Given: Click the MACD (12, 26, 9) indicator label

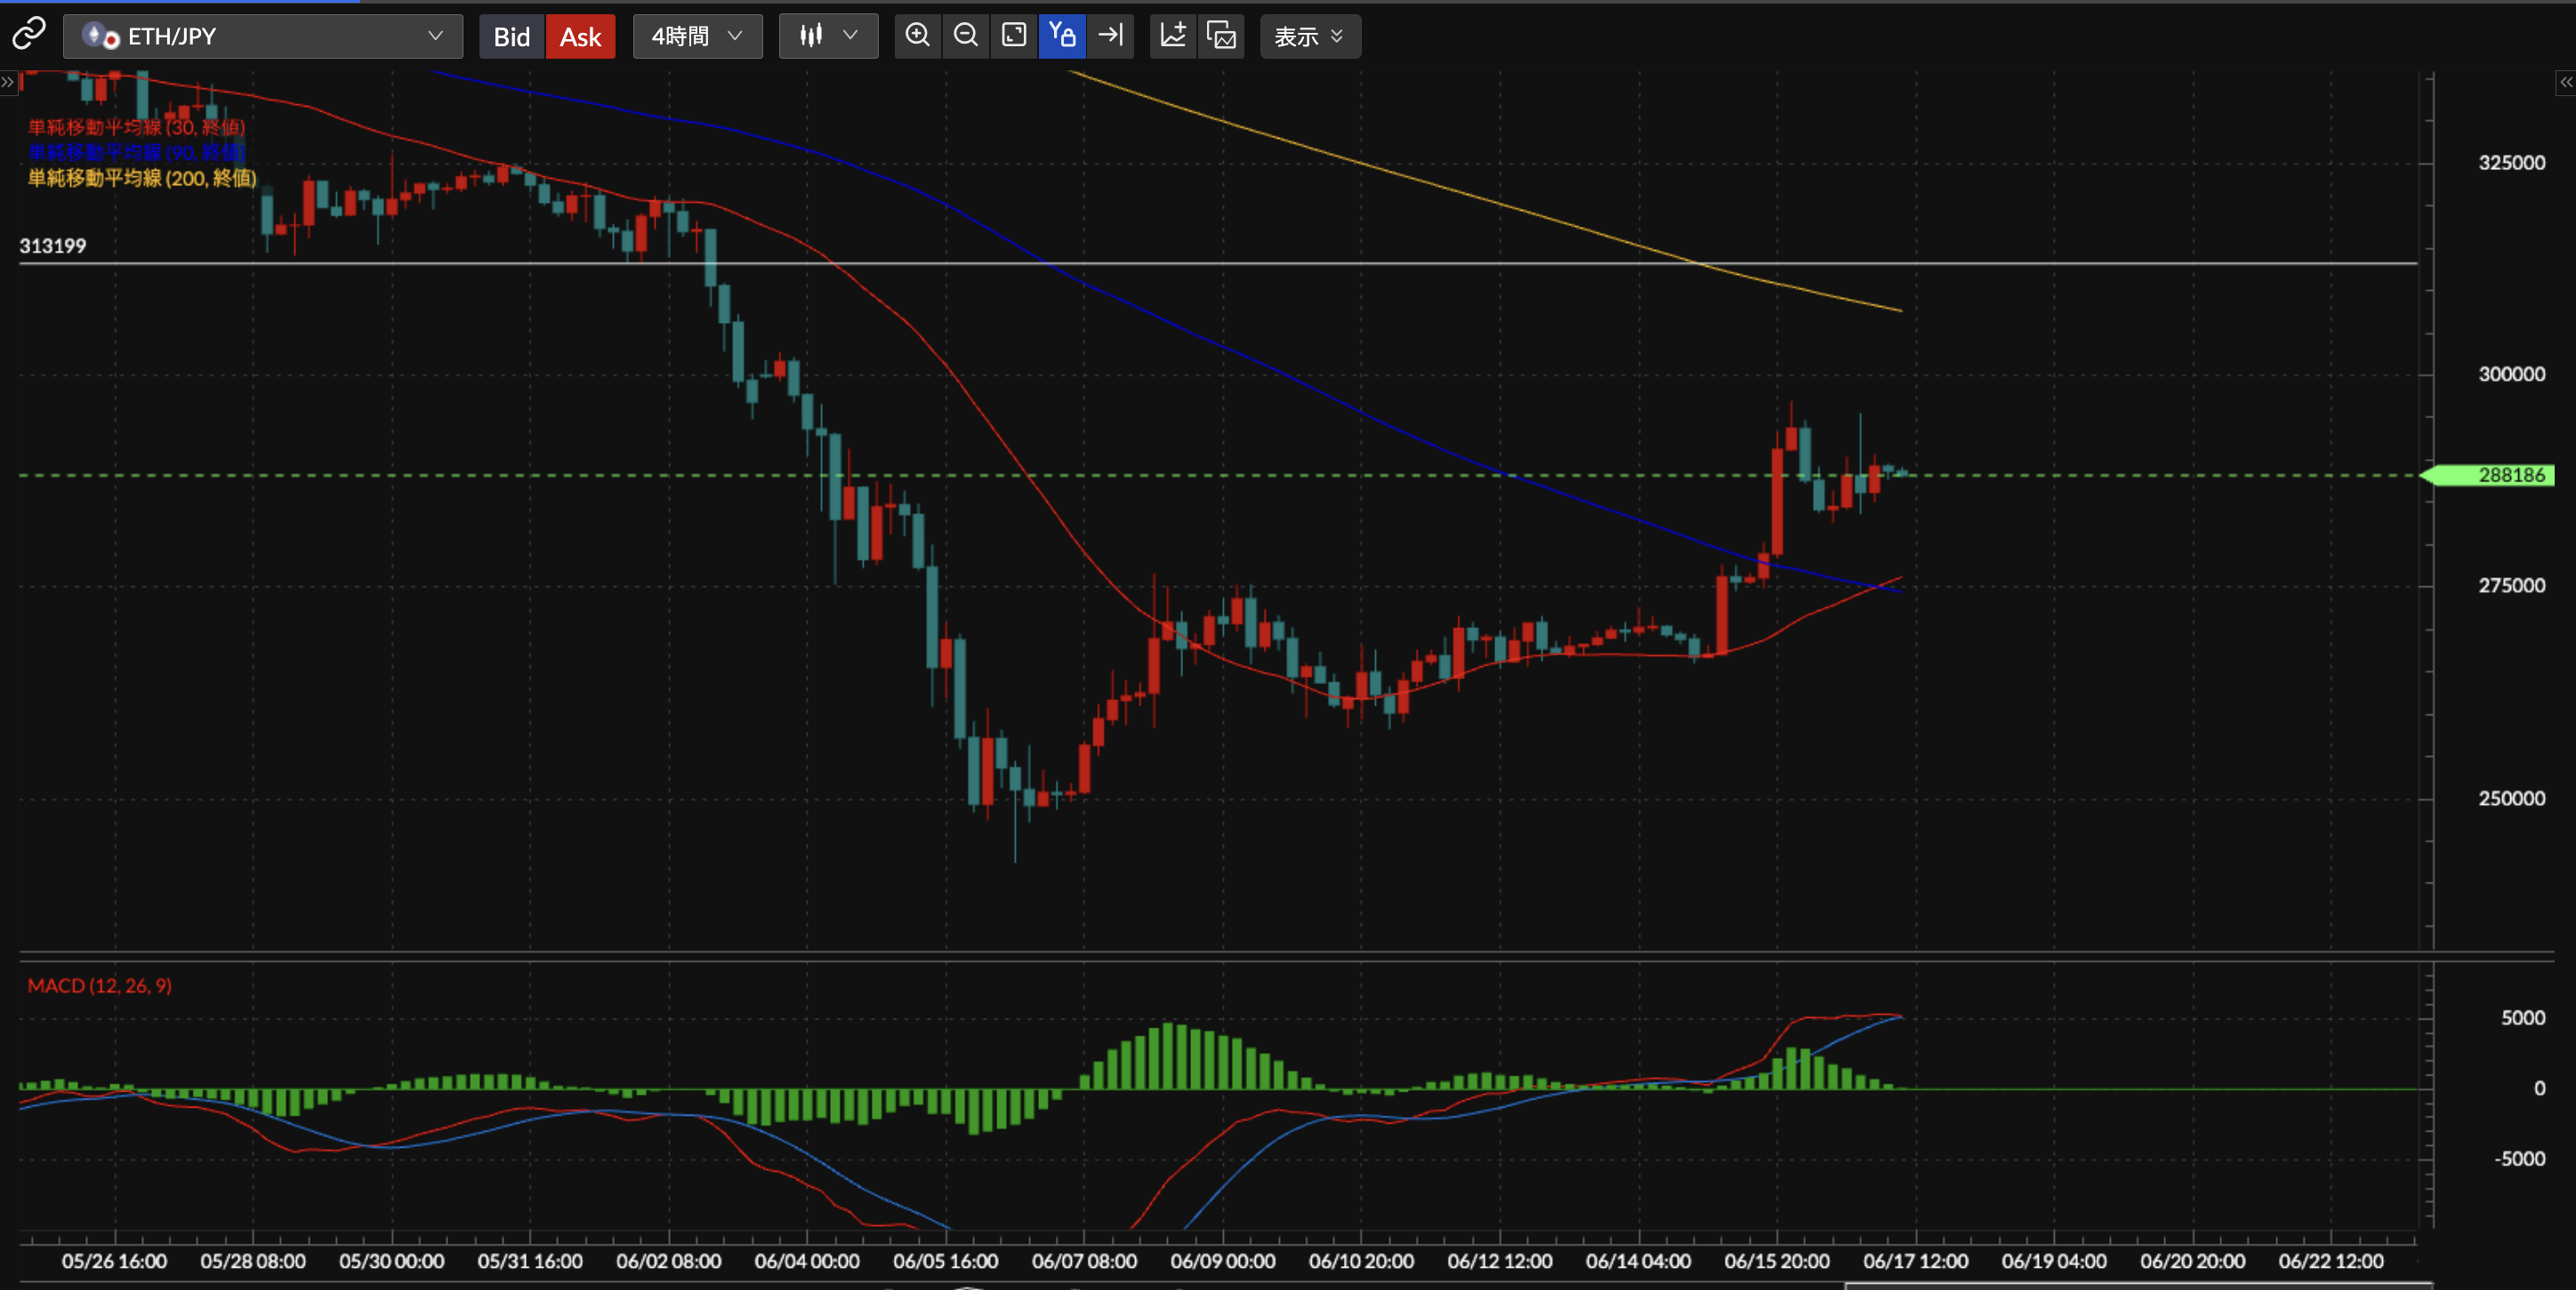Looking at the screenshot, I should (99, 986).
